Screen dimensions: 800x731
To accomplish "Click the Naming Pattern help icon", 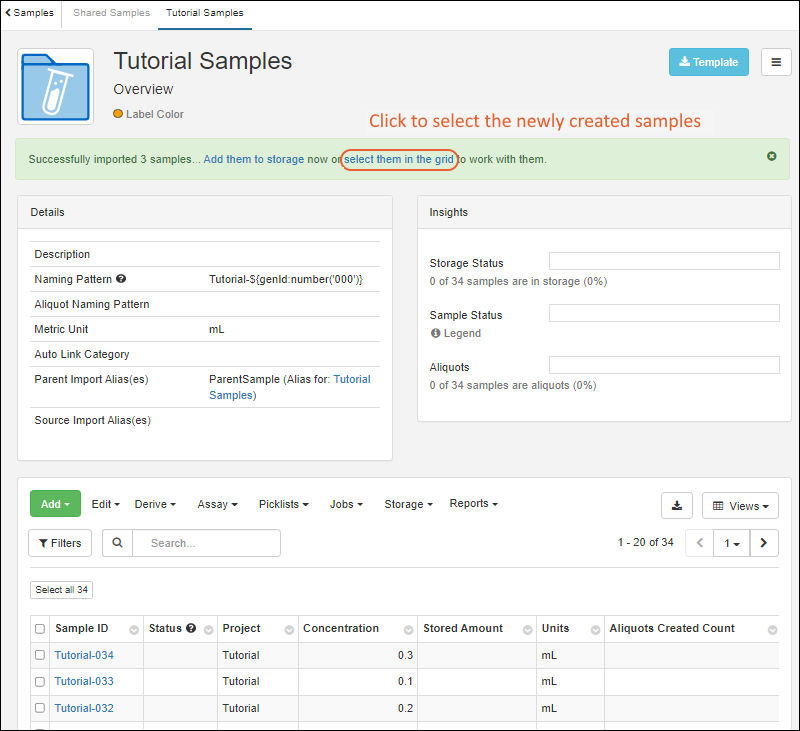I will point(121,280).
